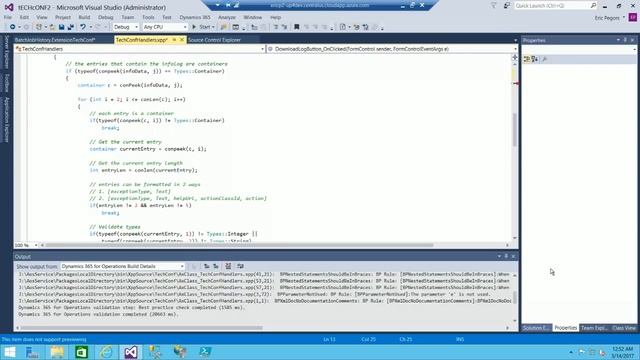
Task: Toggle auto hide pin on Properties panel
Action: (x=625, y=40)
